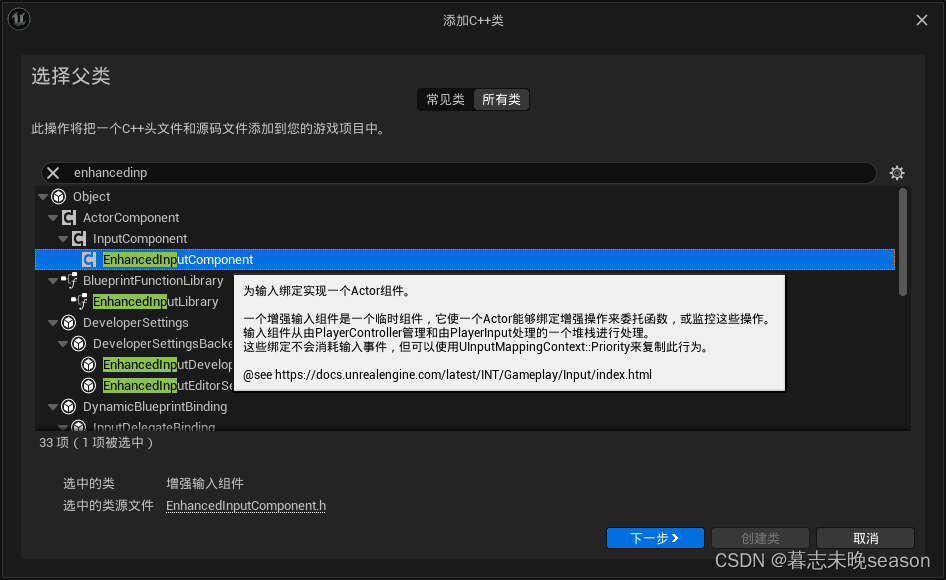946x580 pixels.
Task: Click the Unreal Engine logo icon
Action: pyautogui.click(x=19, y=19)
